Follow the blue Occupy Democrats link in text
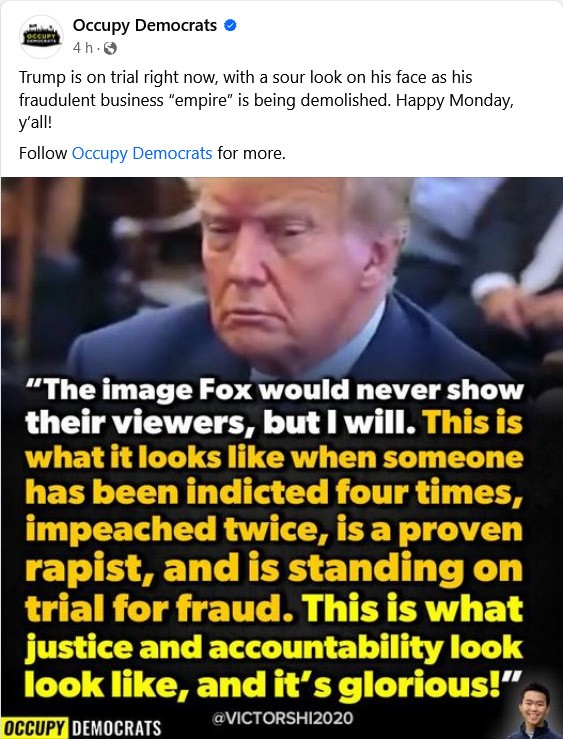The width and height of the screenshot is (563, 739). click(x=142, y=153)
